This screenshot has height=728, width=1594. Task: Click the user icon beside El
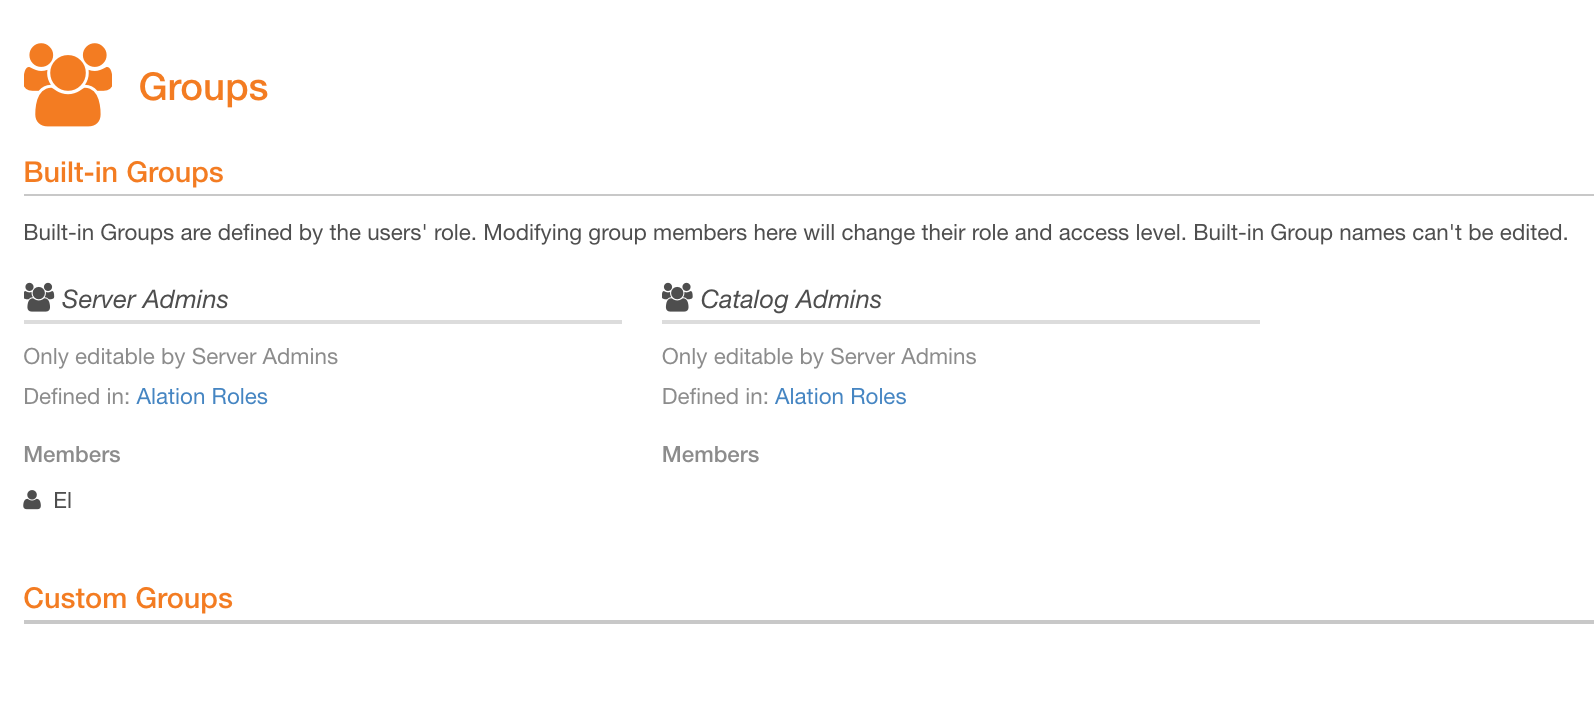(x=32, y=500)
